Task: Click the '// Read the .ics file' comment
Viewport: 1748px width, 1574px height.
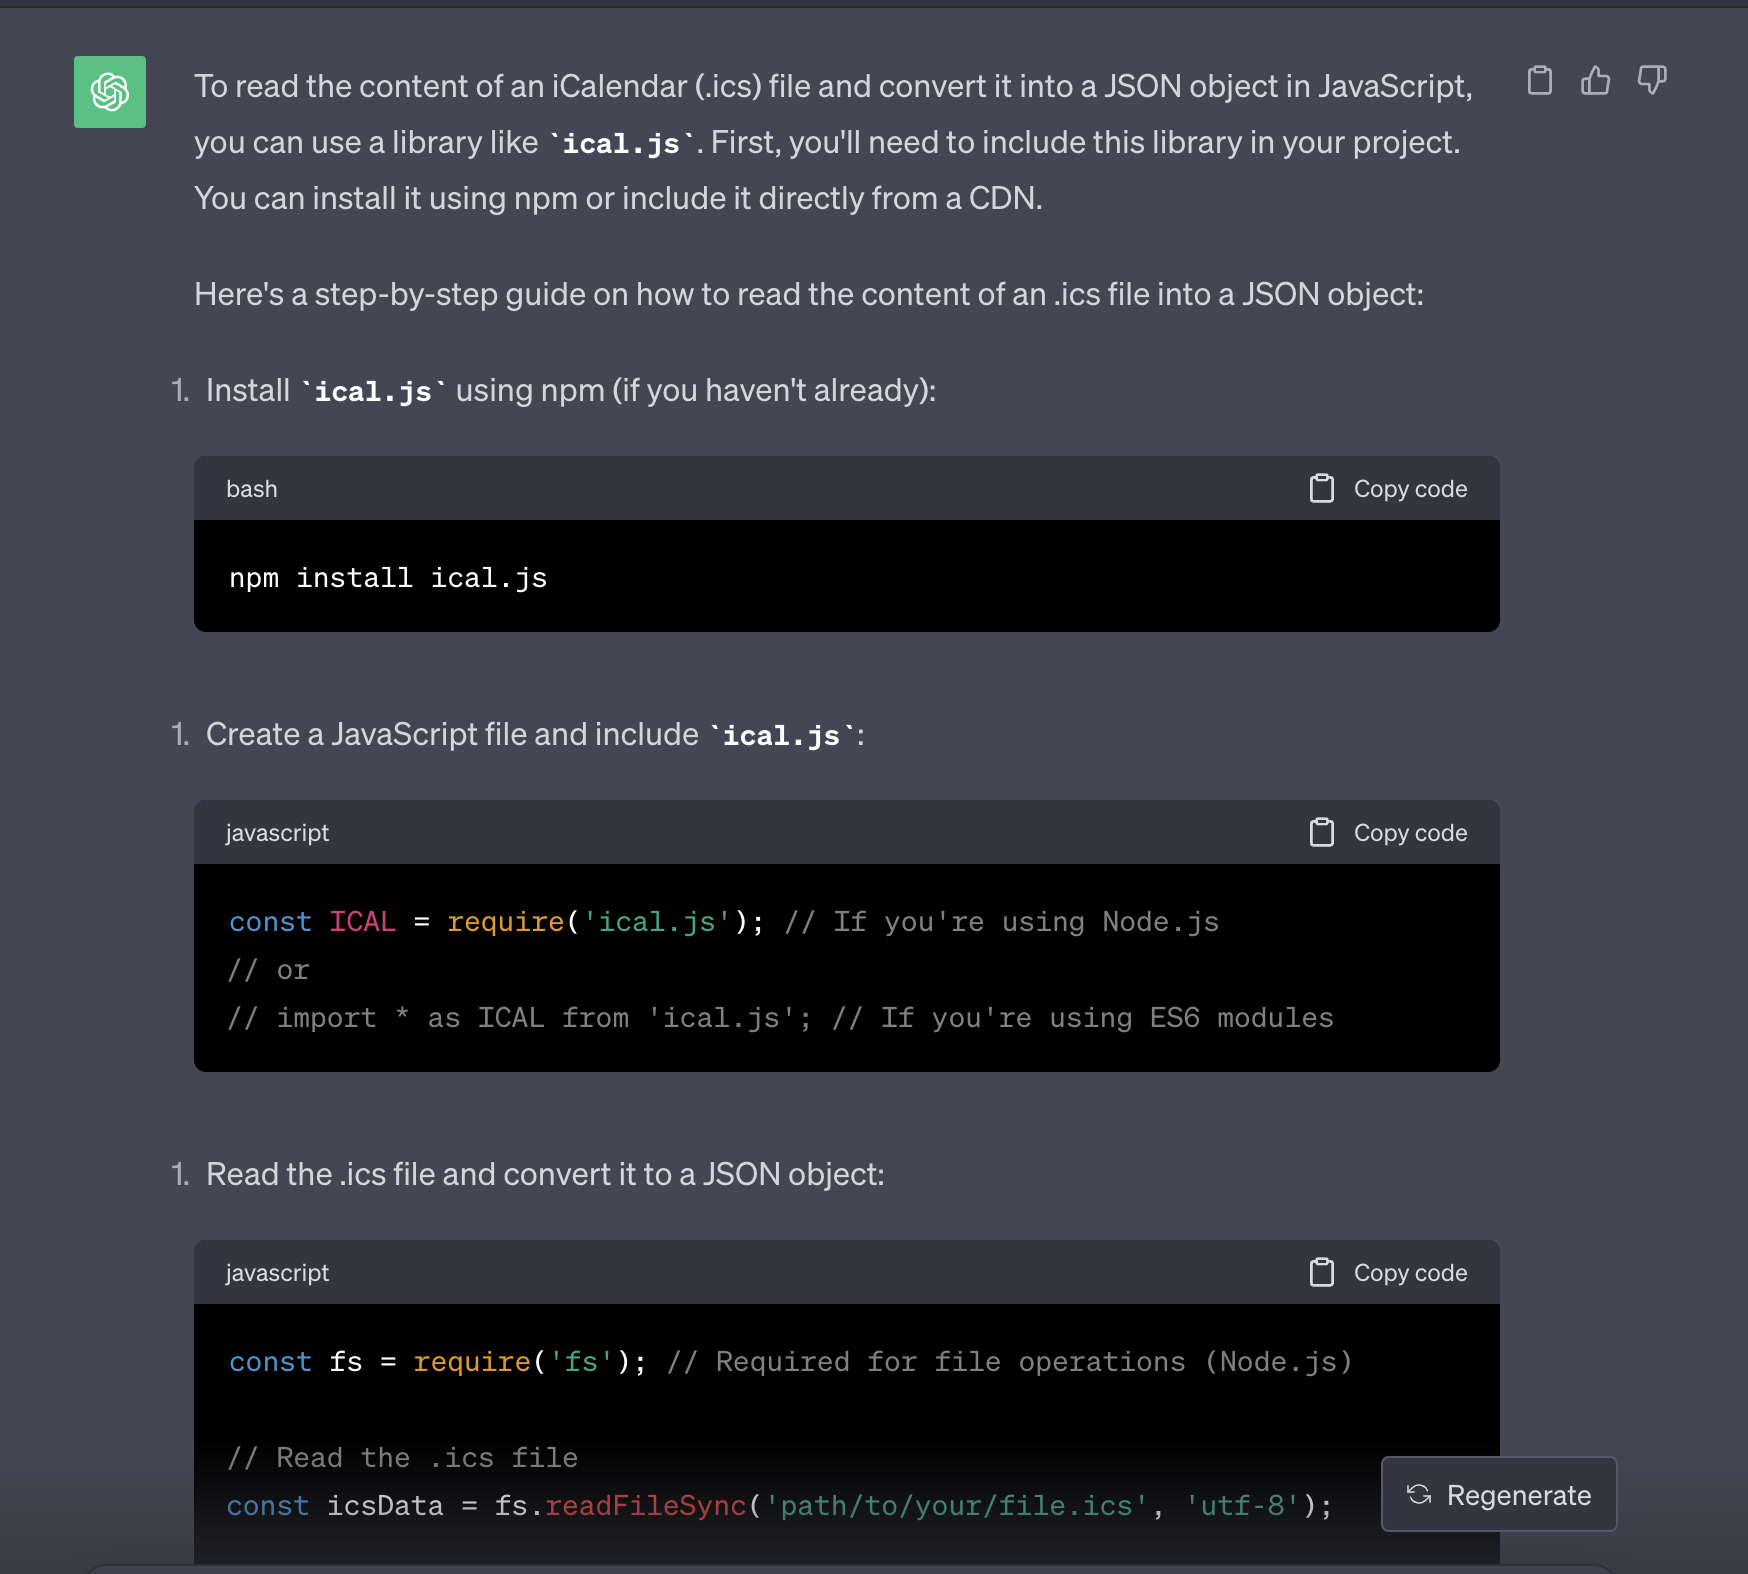Action: click(x=403, y=1458)
